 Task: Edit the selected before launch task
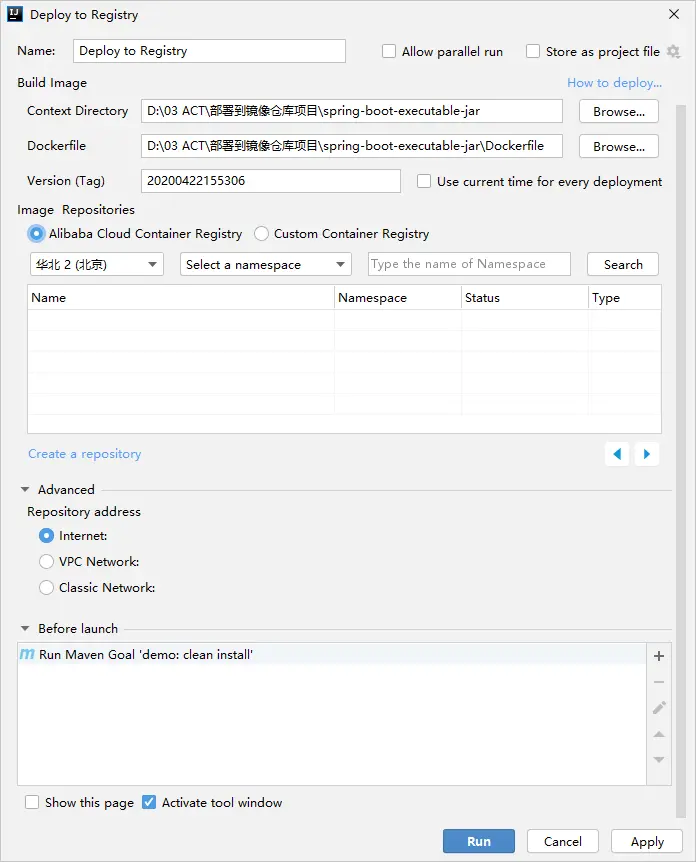click(x=659, y=708)
